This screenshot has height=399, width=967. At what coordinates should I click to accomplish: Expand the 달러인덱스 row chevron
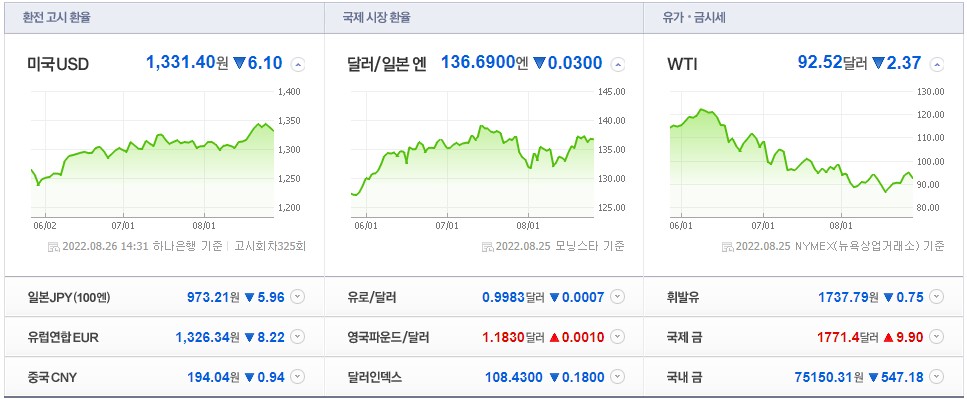tap(617, 377)
